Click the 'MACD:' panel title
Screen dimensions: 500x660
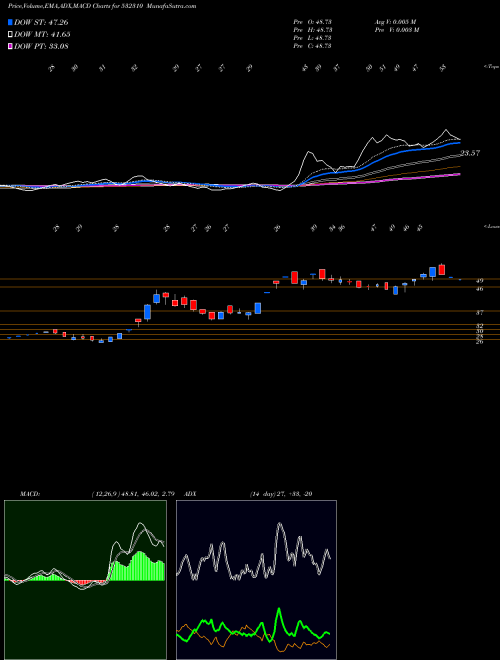coord(29,494)
